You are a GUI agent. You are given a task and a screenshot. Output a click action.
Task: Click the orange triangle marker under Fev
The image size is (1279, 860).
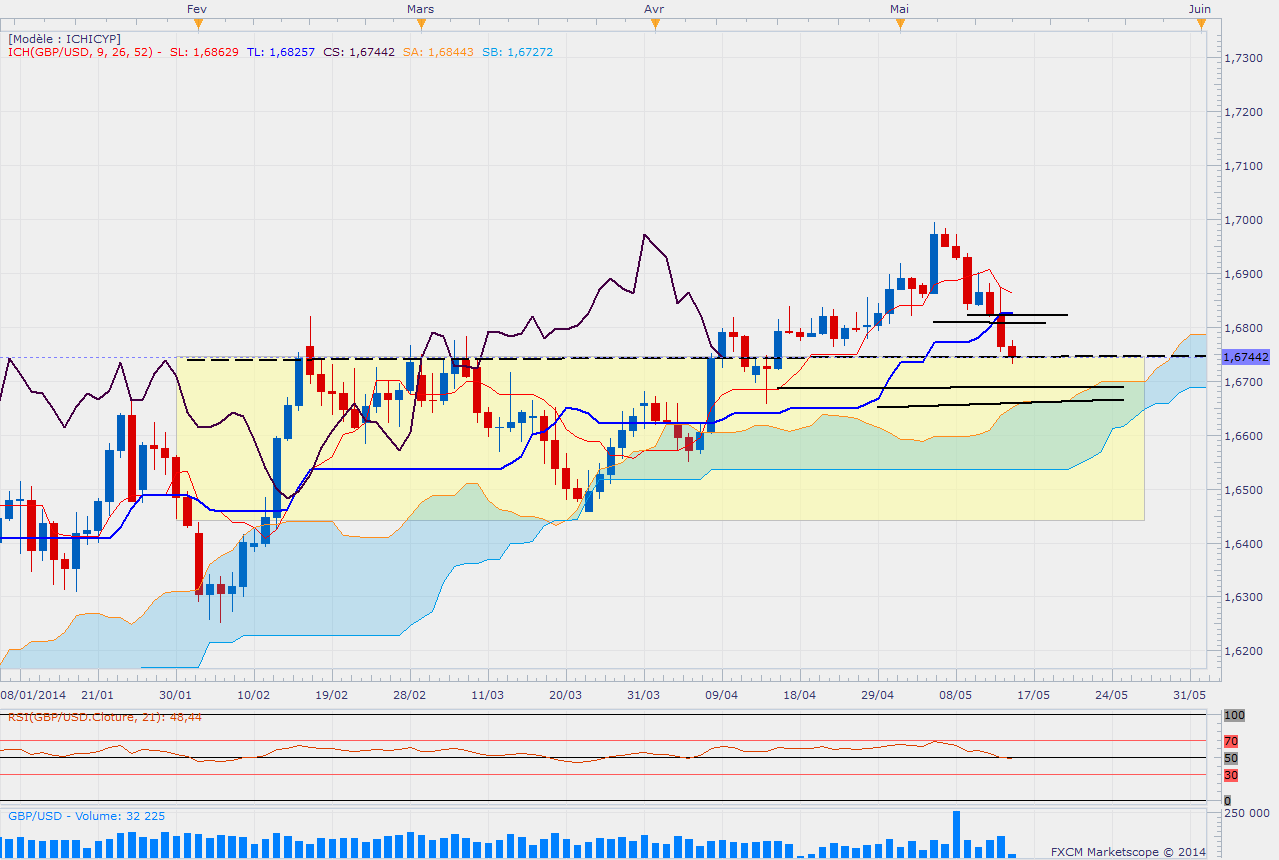(x=196, y=24)
